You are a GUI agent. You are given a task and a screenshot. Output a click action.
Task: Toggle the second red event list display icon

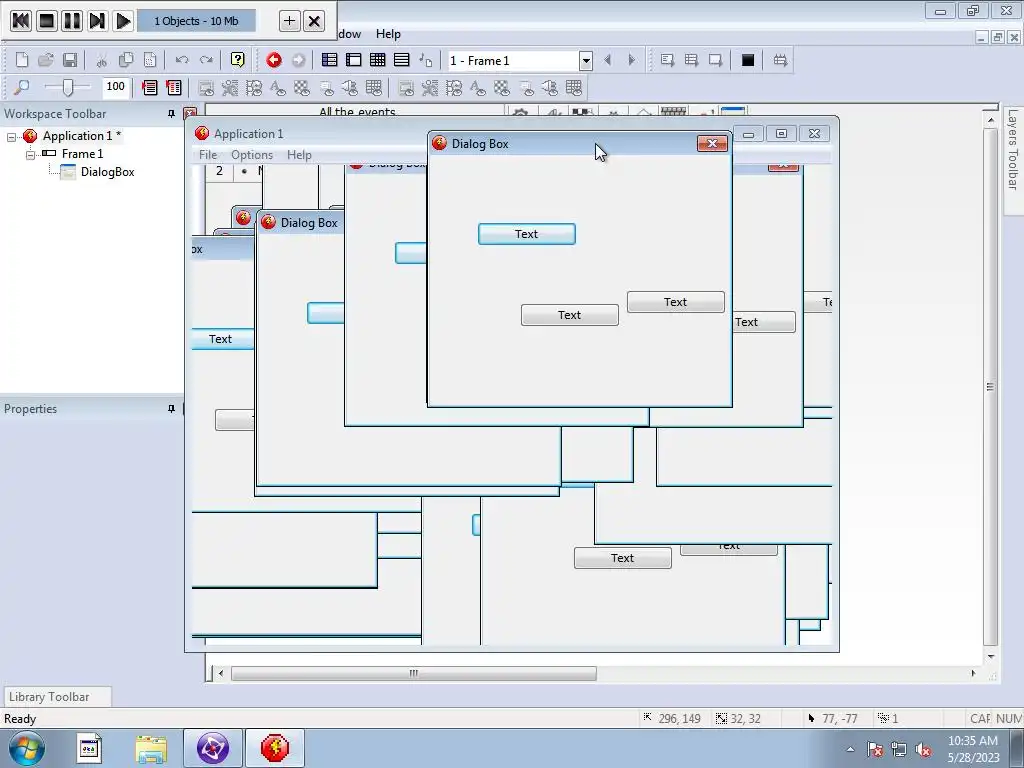pos(174,87)
